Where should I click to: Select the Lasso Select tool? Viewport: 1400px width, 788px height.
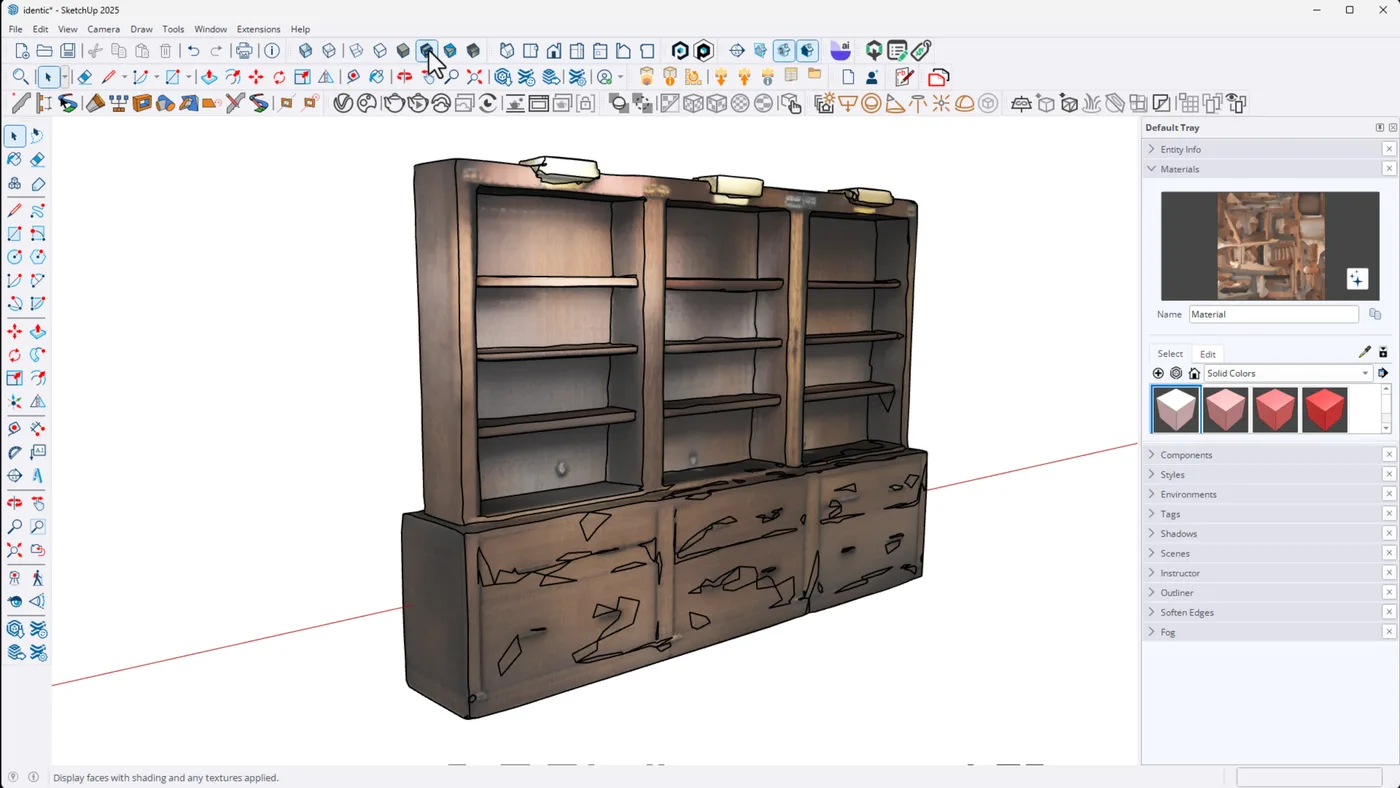coord(37,136)
